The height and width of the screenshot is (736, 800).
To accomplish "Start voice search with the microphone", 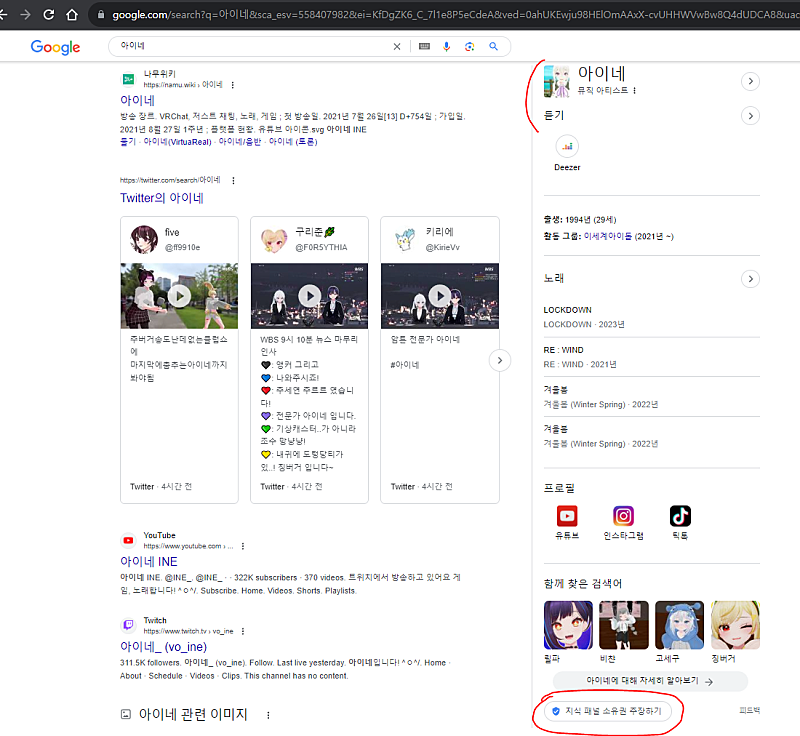I will [x=447, y=47].
